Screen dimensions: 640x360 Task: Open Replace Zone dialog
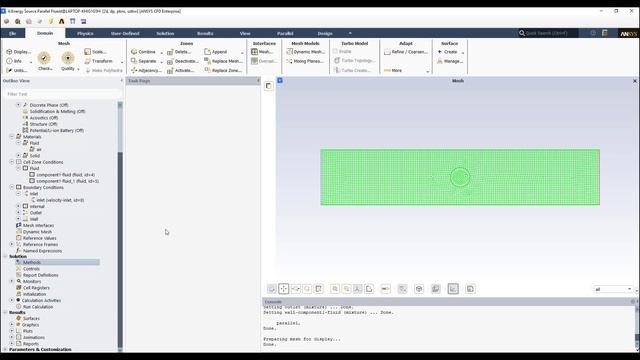click(223, 70)
